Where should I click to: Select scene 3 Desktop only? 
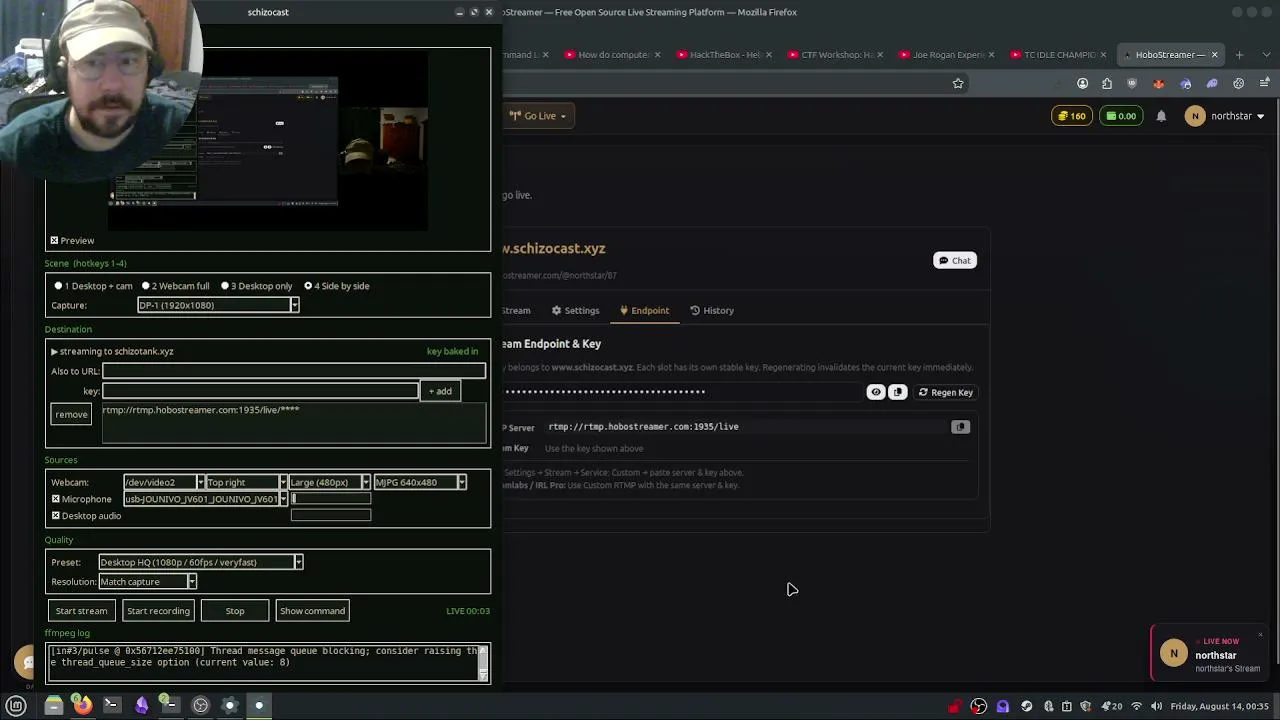click(x=225, y=286)
